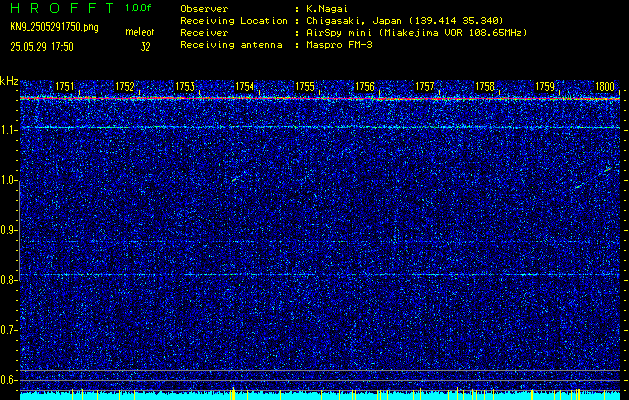Click the kHz axis unit label
This screenshot has width=629, height=400.
coord(10,81)
